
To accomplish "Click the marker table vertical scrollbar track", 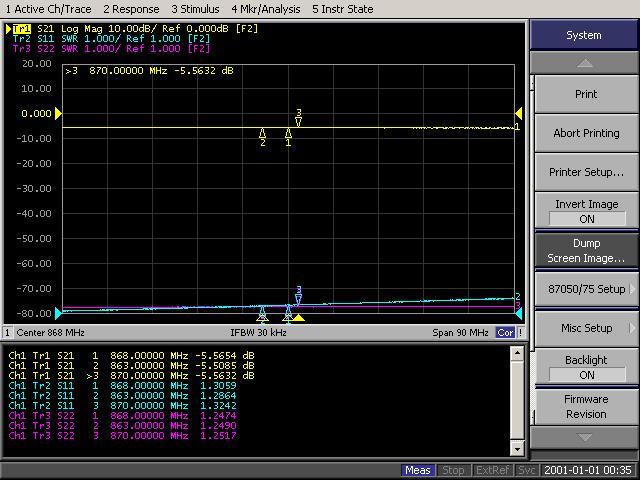I will pyautogui.click(x=518, y=400).
